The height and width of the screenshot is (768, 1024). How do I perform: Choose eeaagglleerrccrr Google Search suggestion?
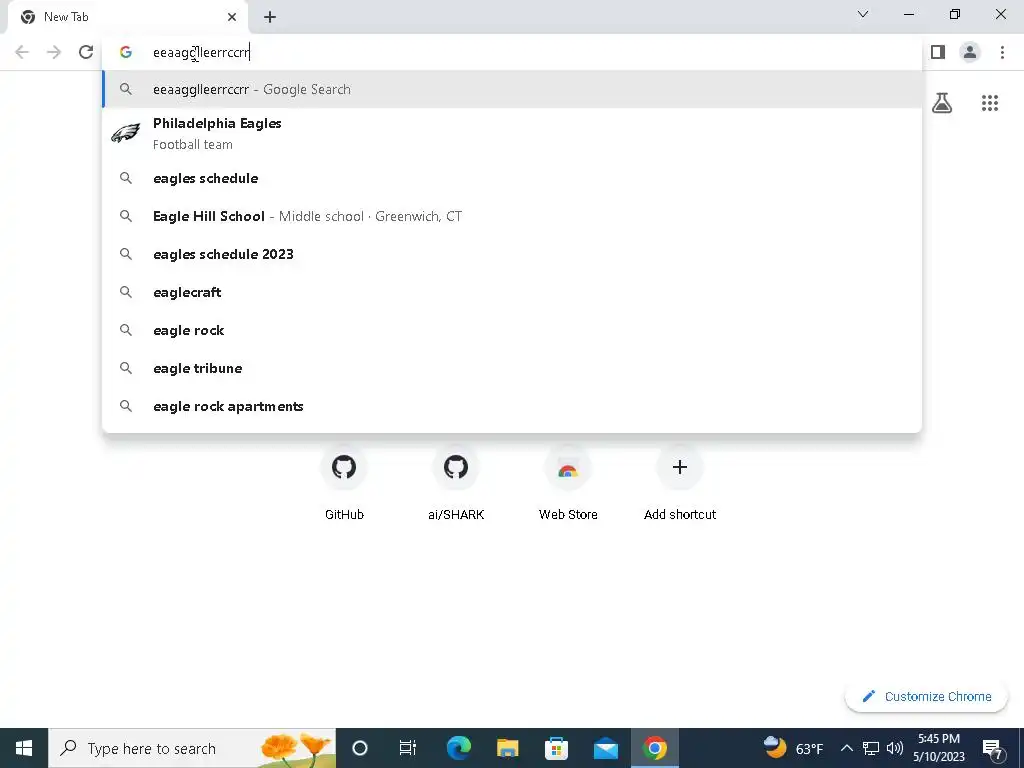(x=512, y=89)
